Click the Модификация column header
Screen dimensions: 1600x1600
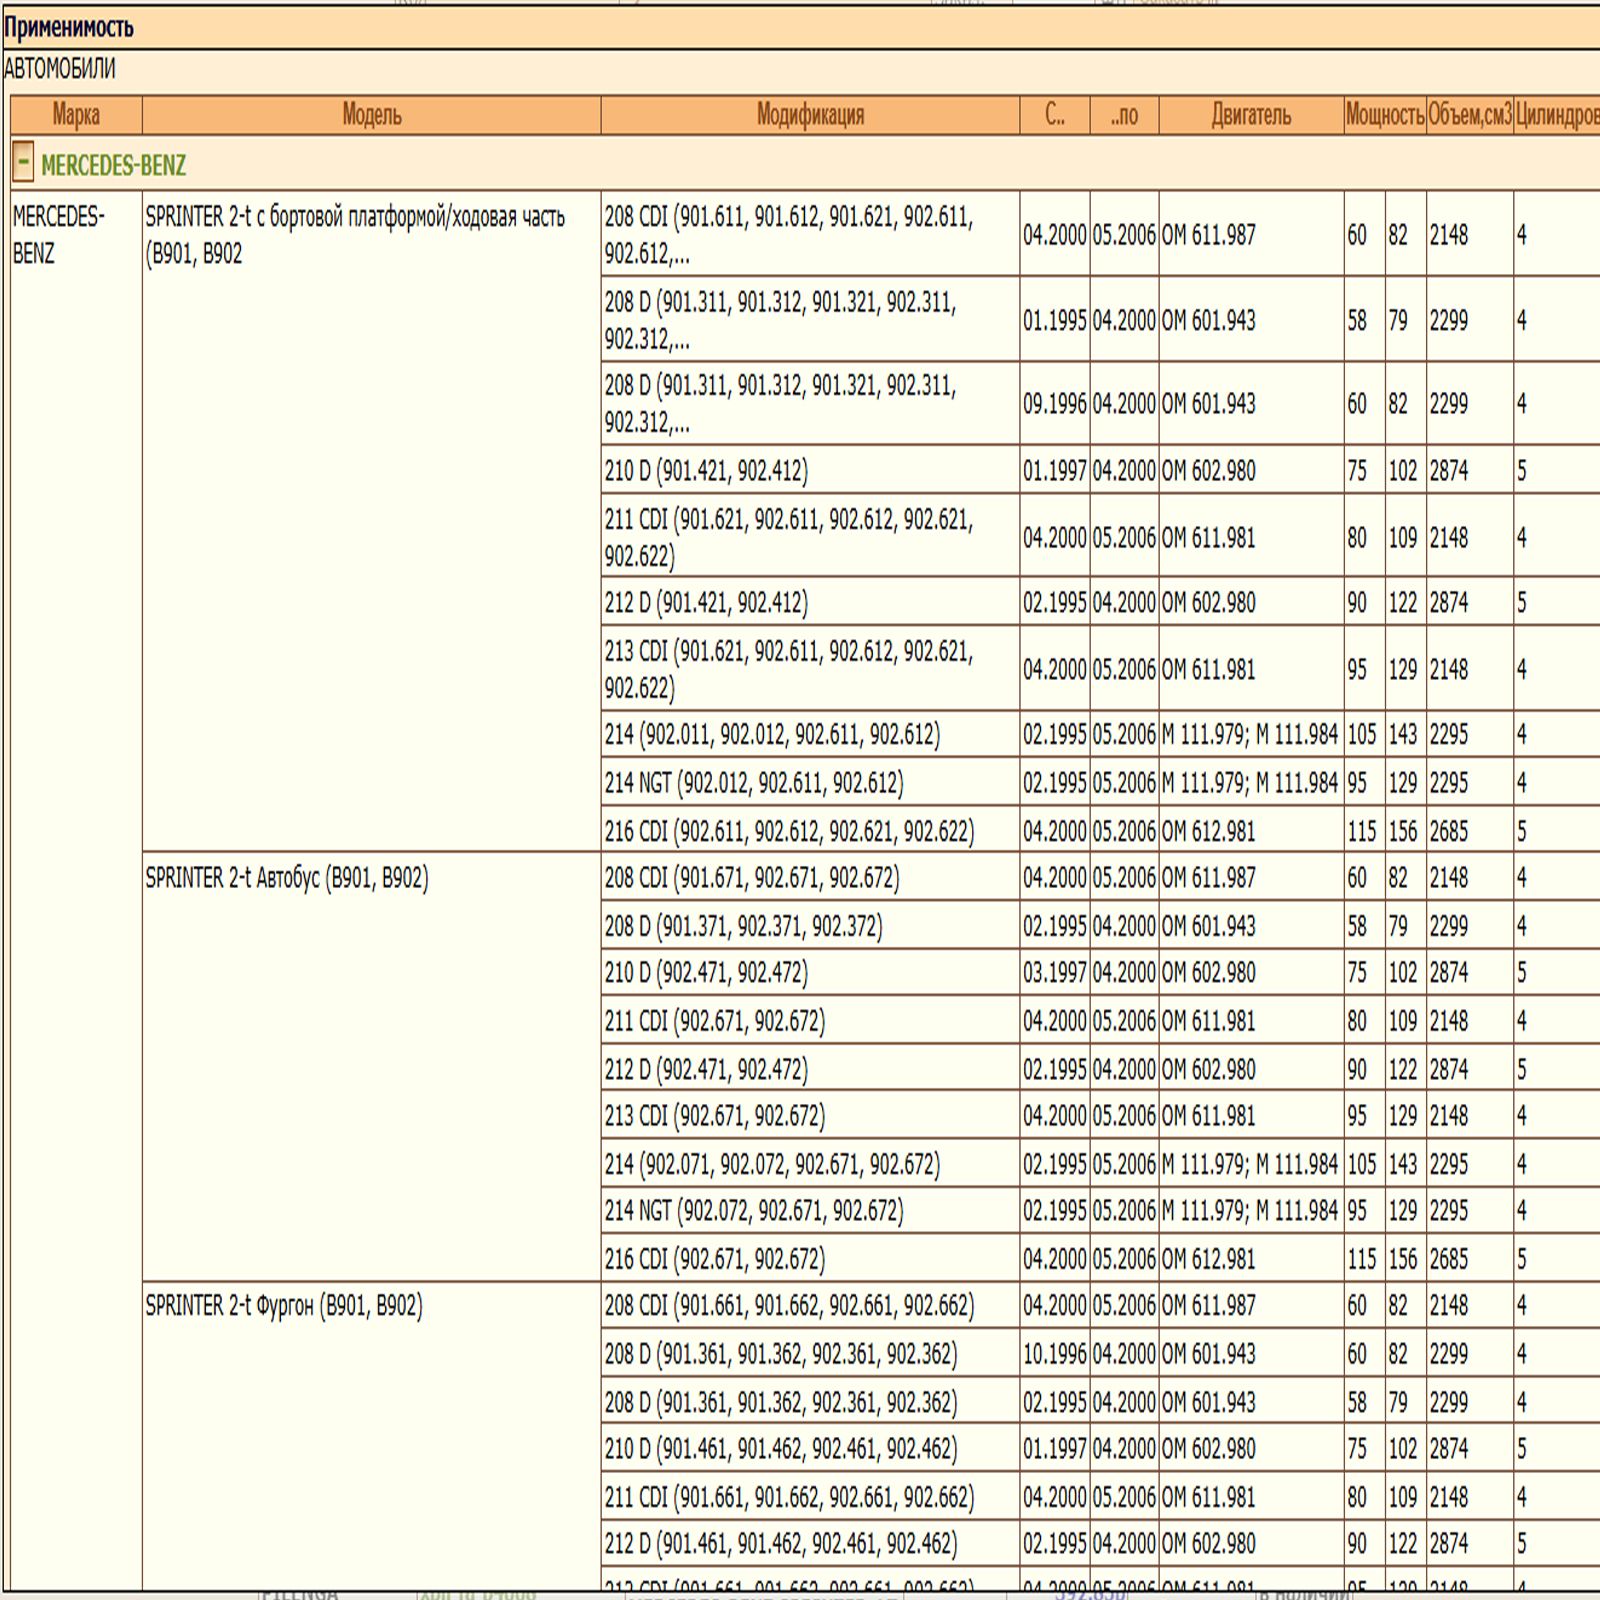coord(809,115)
